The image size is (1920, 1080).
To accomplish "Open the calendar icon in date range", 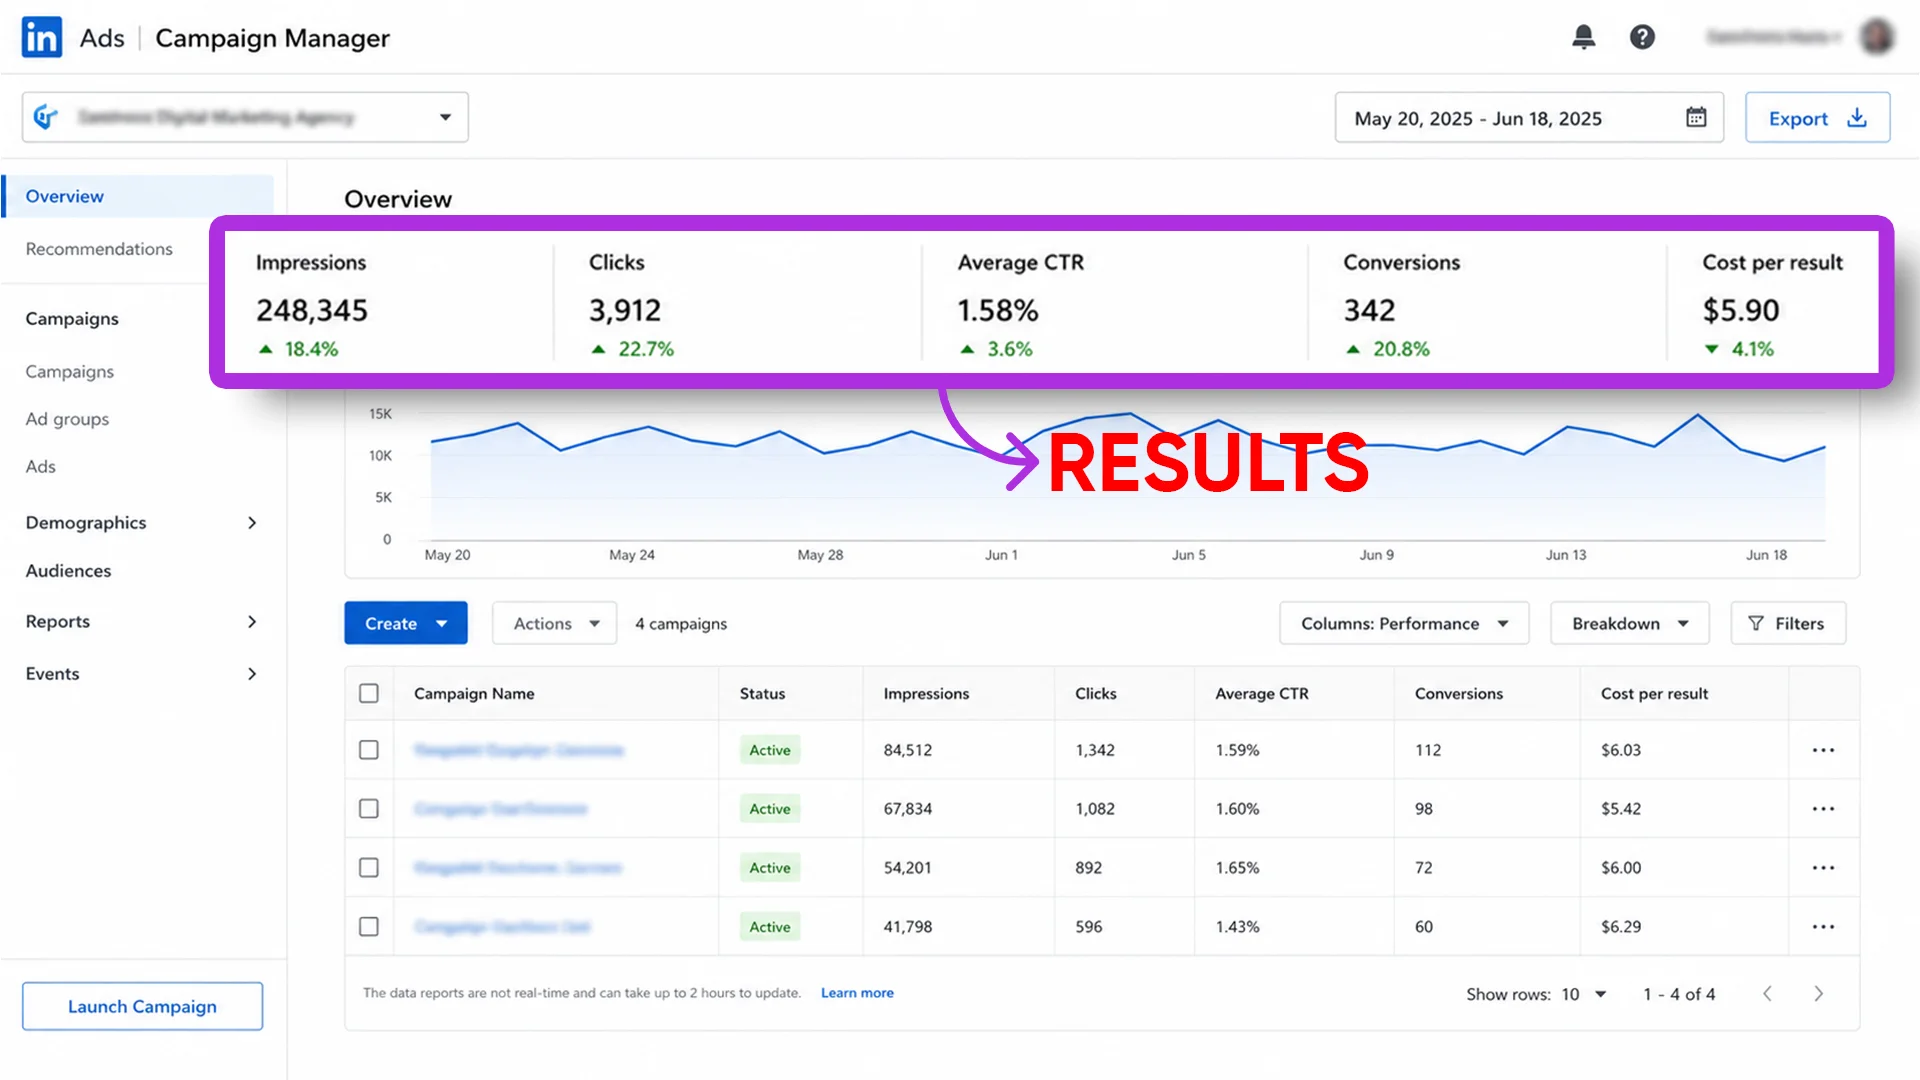I will 1696,117.
